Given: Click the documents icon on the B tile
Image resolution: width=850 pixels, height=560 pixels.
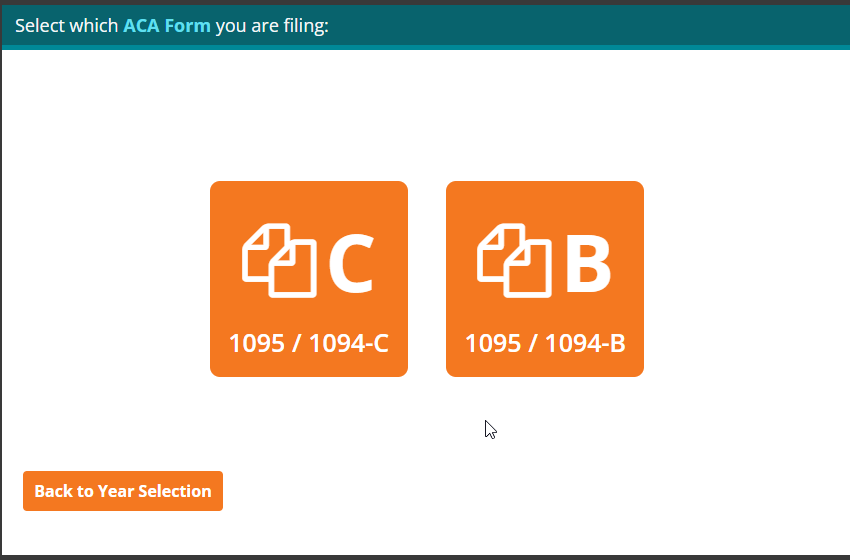Looking at the screenshot, I should [x=514, y=261].
